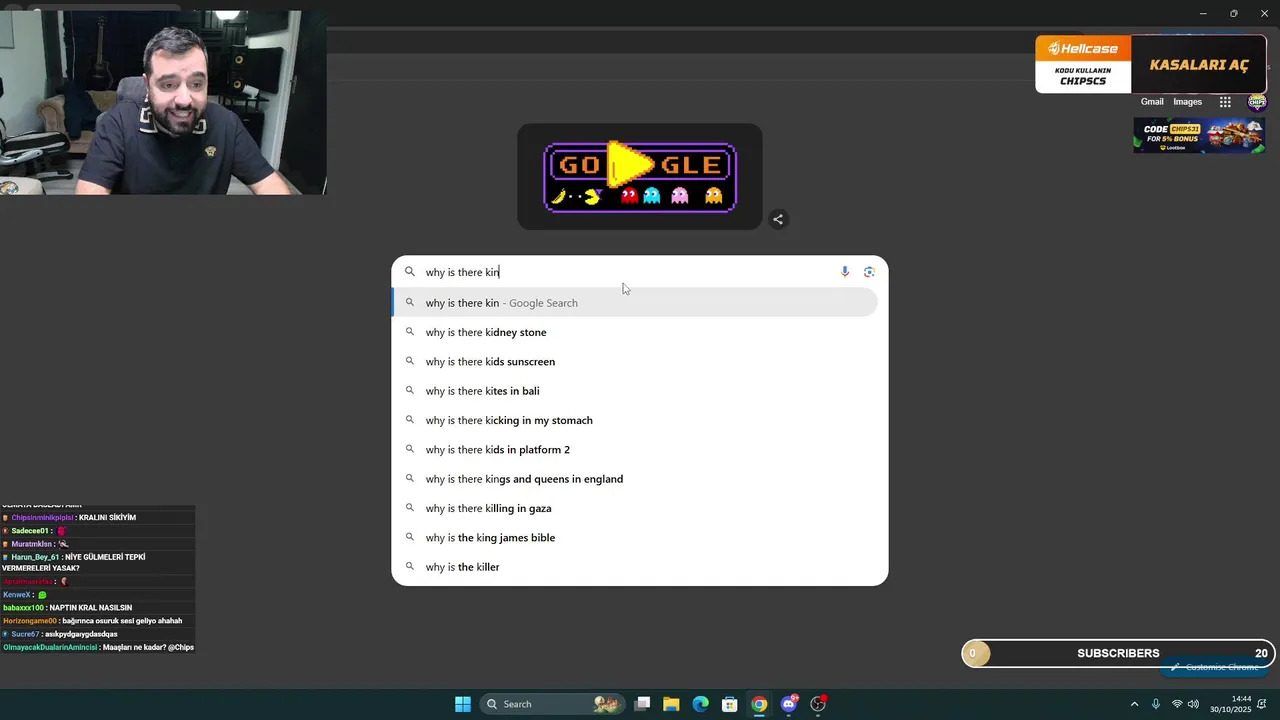Click the microphone icon in system tray
Image resolution: width=1280 pixels, height=720 pixels.
click(x=1156, y=704)
